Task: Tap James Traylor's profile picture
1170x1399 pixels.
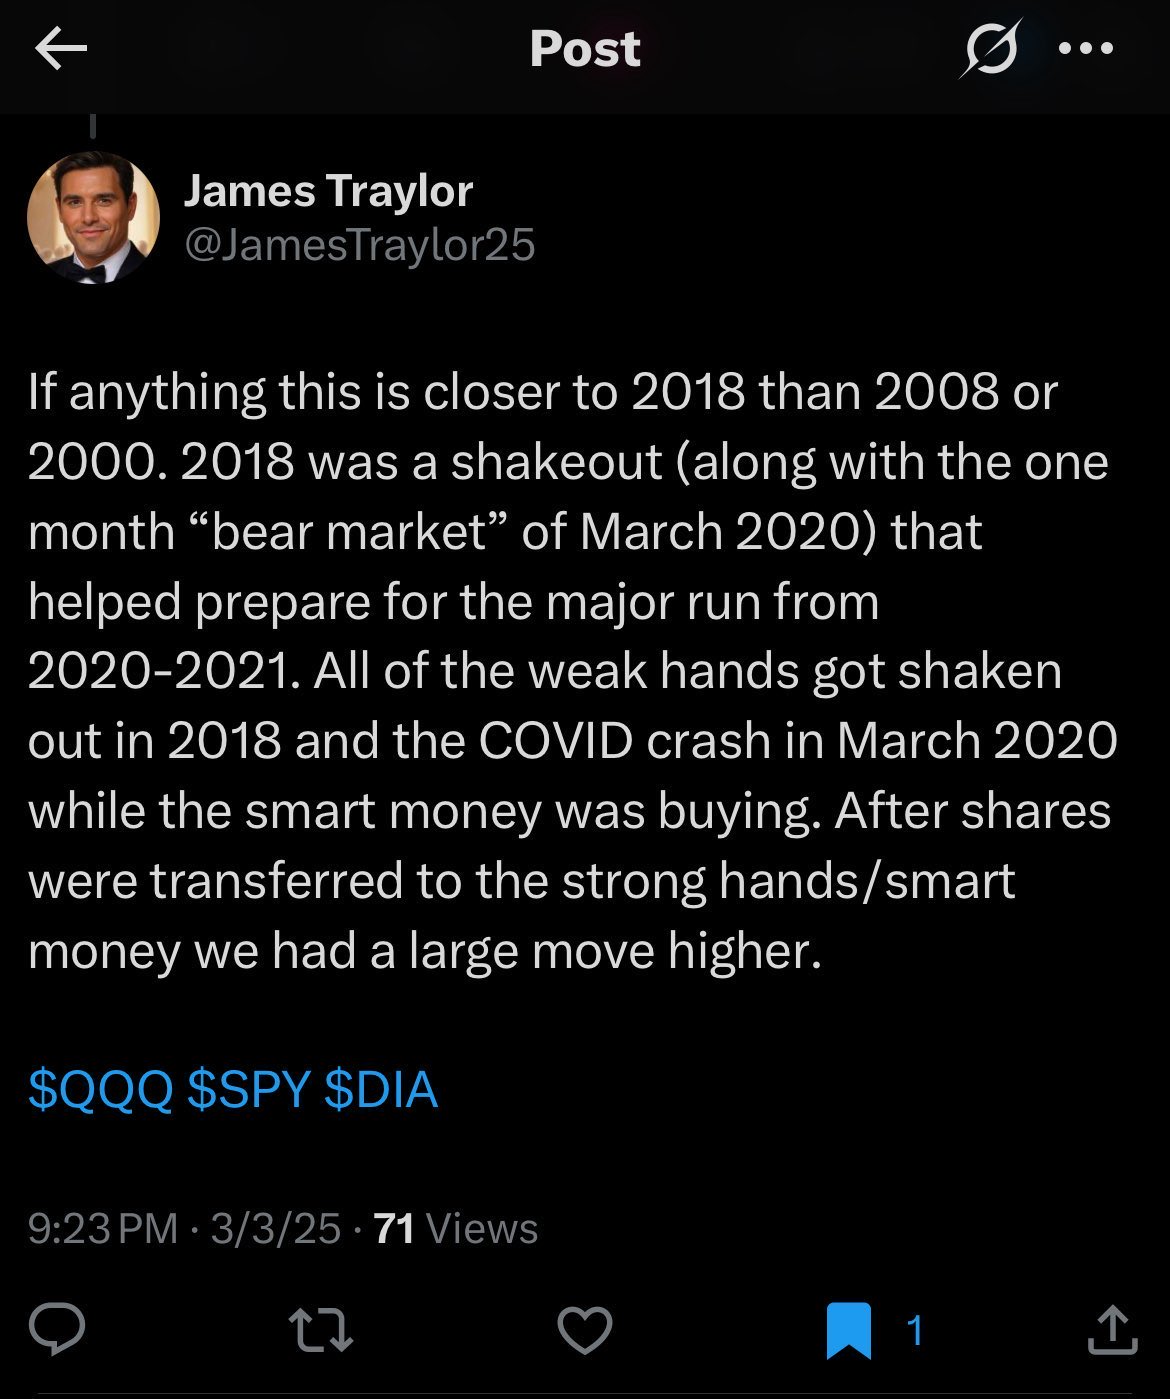Action: click(93, 217)
